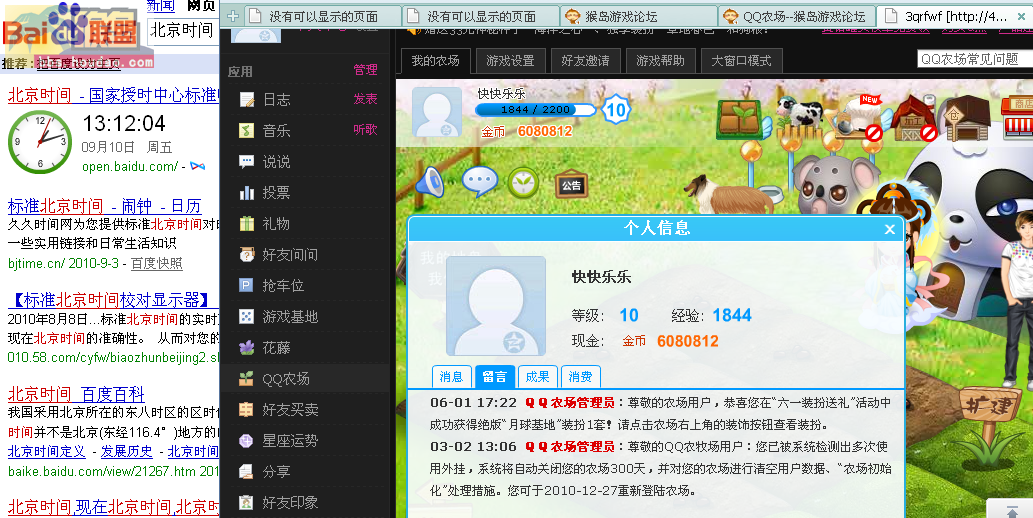
Task: Open the 花藤 sidebar app
Action: point(275,347)
